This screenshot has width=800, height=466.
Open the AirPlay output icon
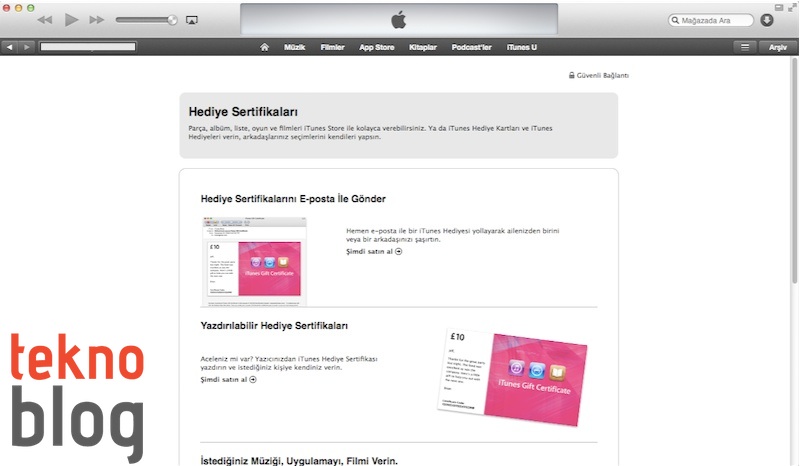pyautogui.click(x=192, y=20)
